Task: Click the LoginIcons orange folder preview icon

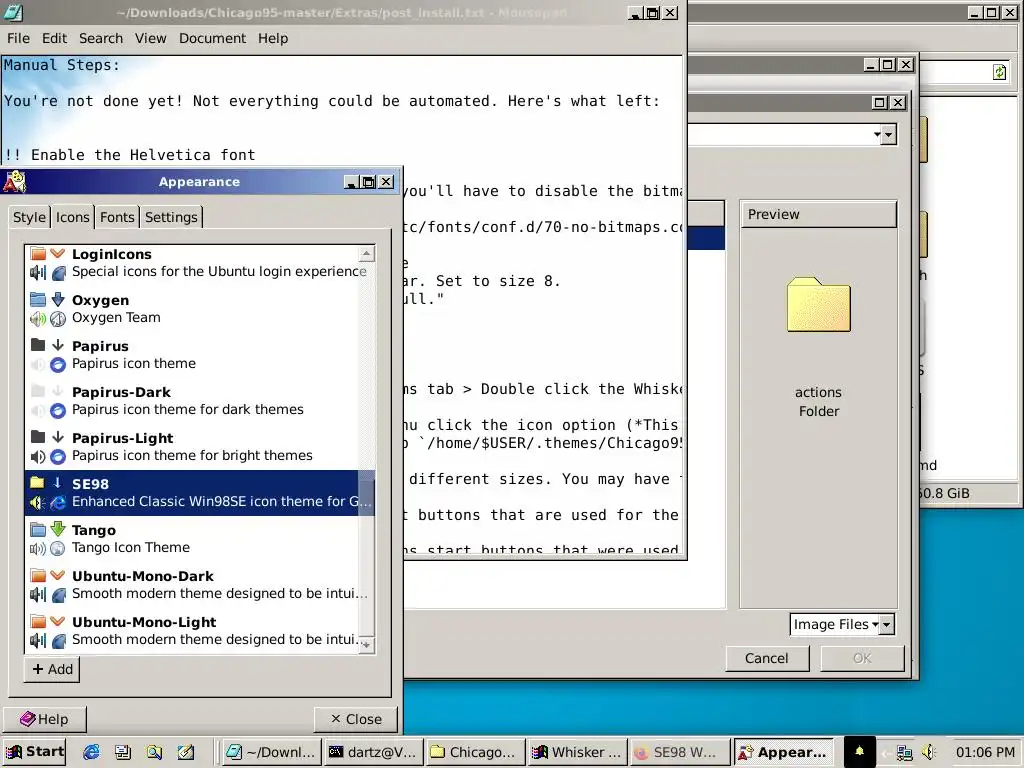Action: coord(38,253)
